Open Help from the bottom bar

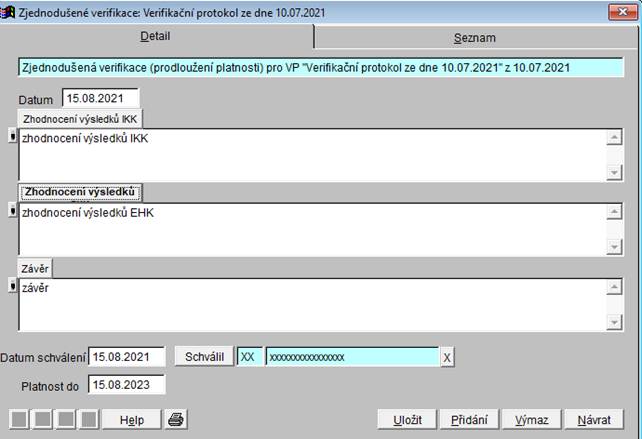coord(132,419)
